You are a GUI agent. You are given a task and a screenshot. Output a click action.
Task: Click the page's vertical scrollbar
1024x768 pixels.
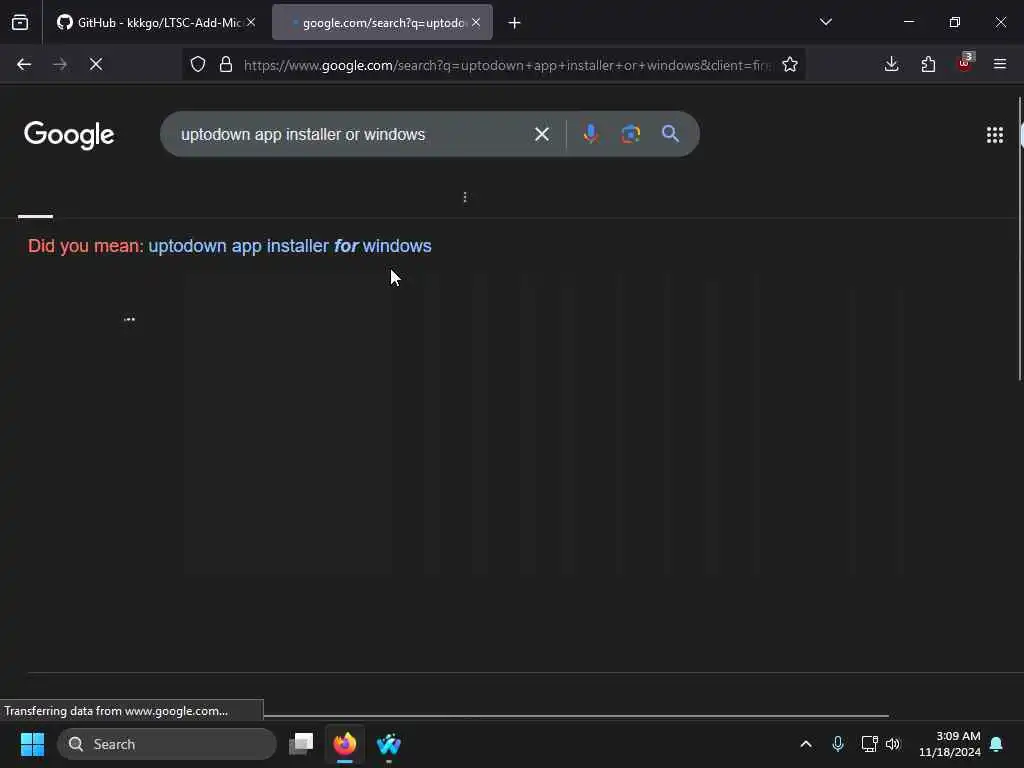click(1021, 238)
